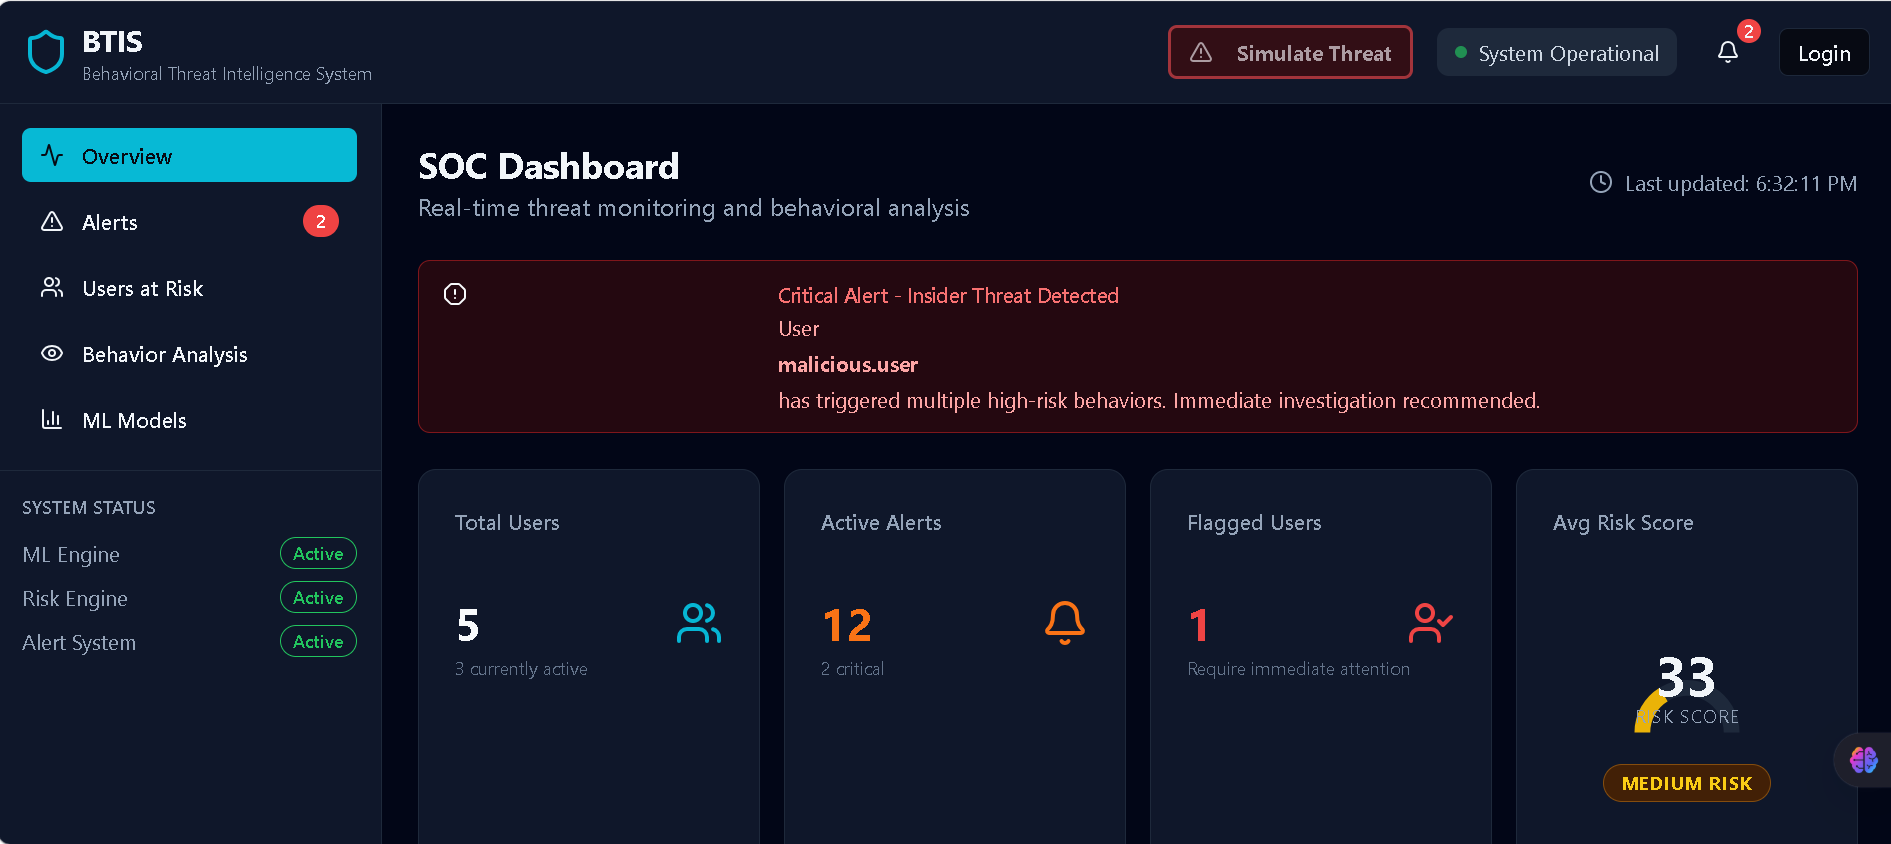Click the ML Engine Active status badge
This screenshot has width=1891, height=844.
point(318,554)
